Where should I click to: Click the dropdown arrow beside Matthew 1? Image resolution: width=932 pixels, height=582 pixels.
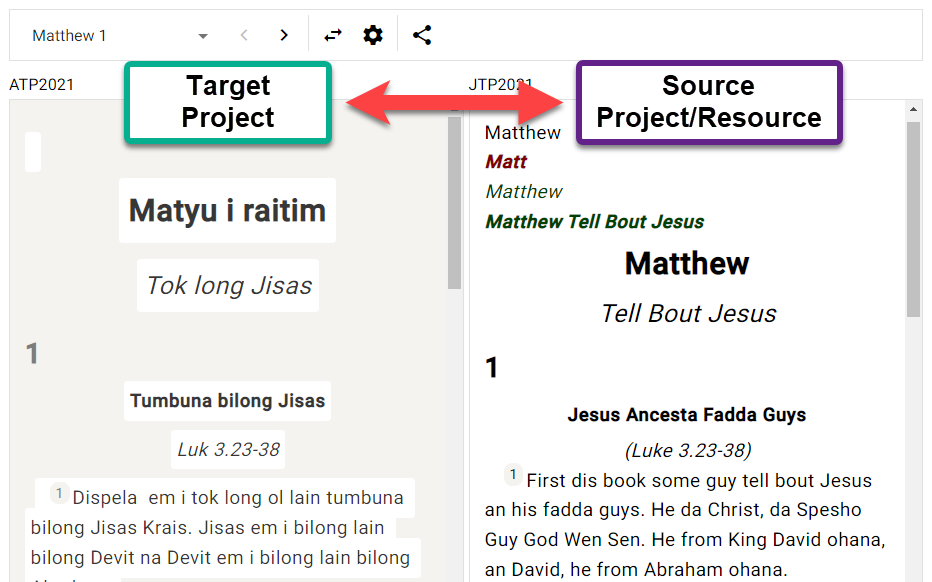tap(203, 36)
